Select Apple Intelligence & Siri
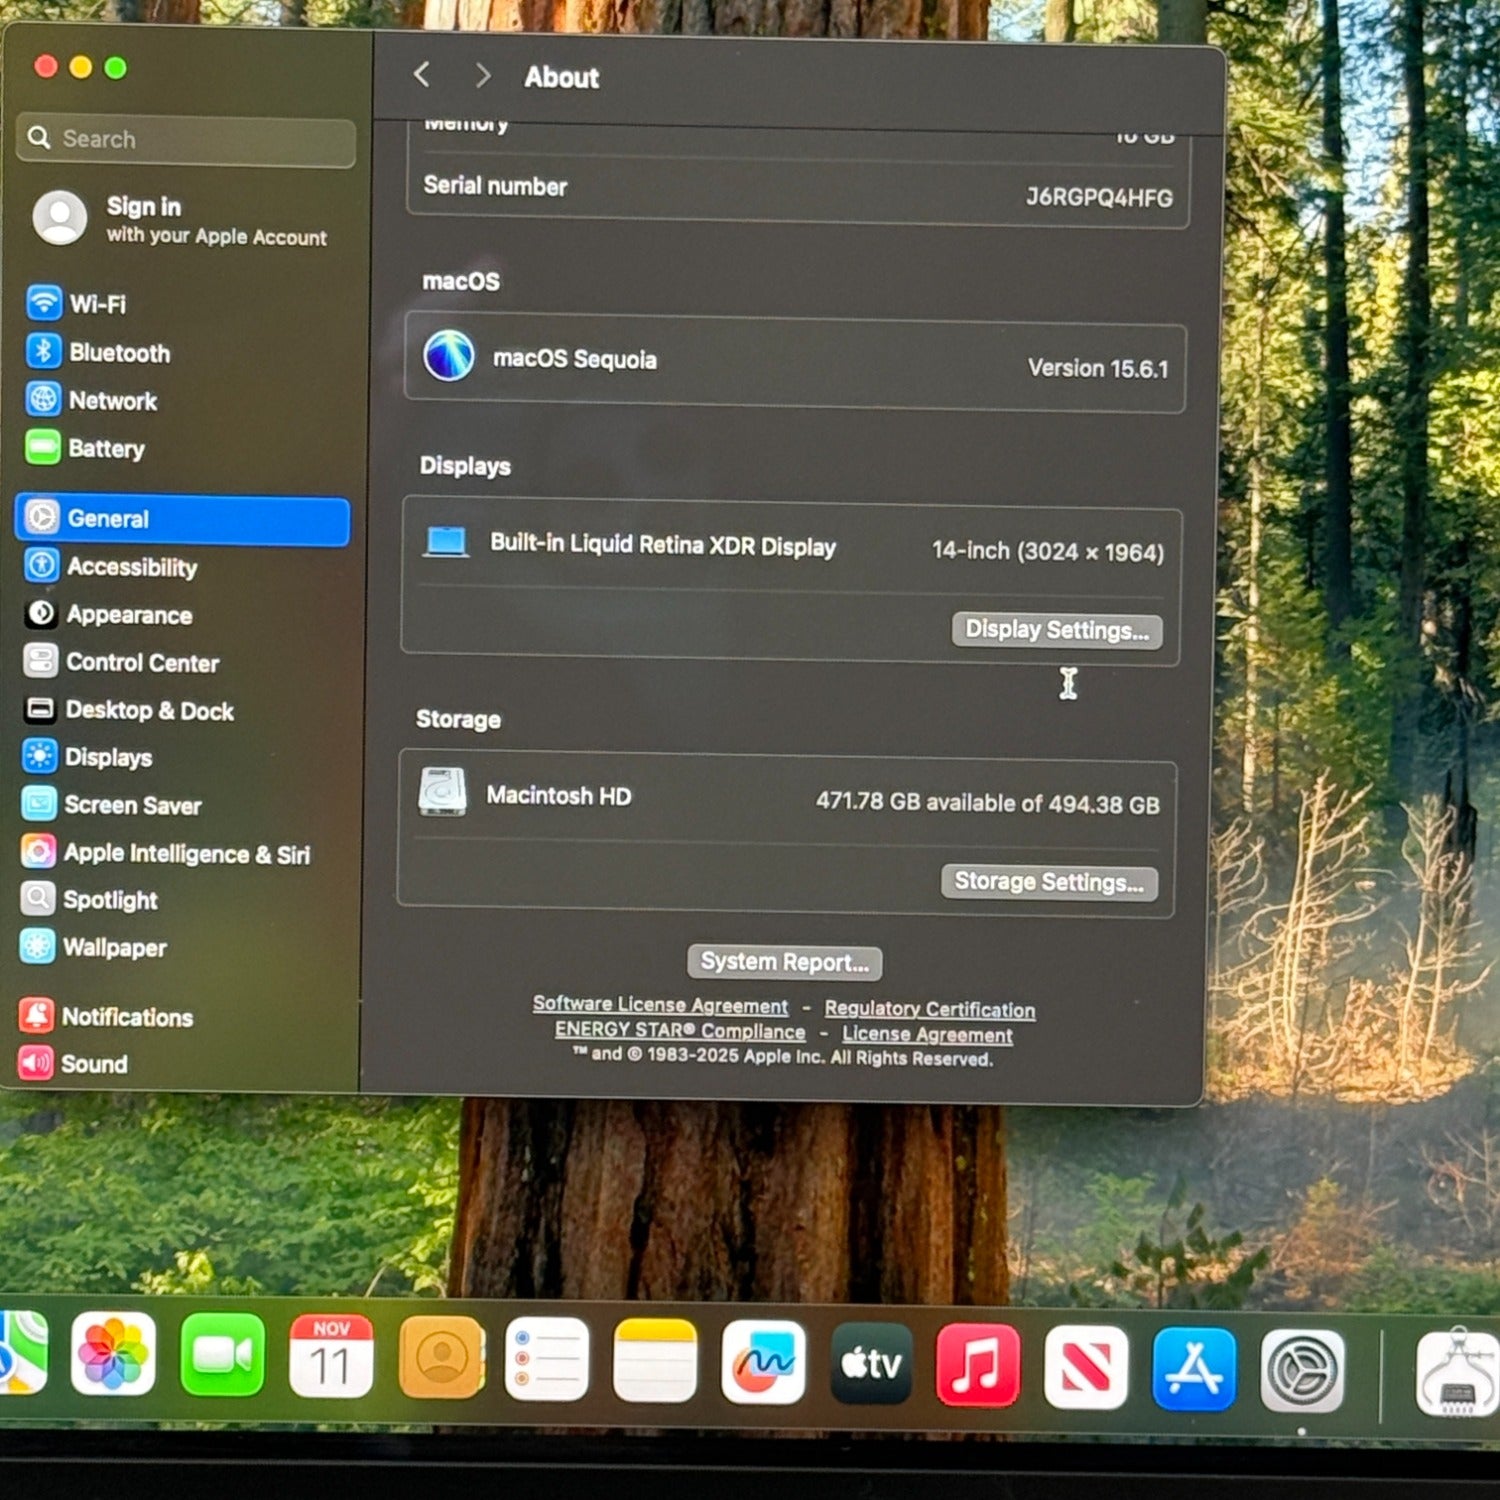 (186, 854)
